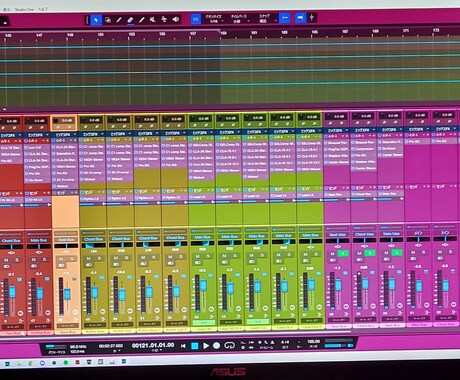
Task: Open the performance monitor meter
Action: pos(56,347)
